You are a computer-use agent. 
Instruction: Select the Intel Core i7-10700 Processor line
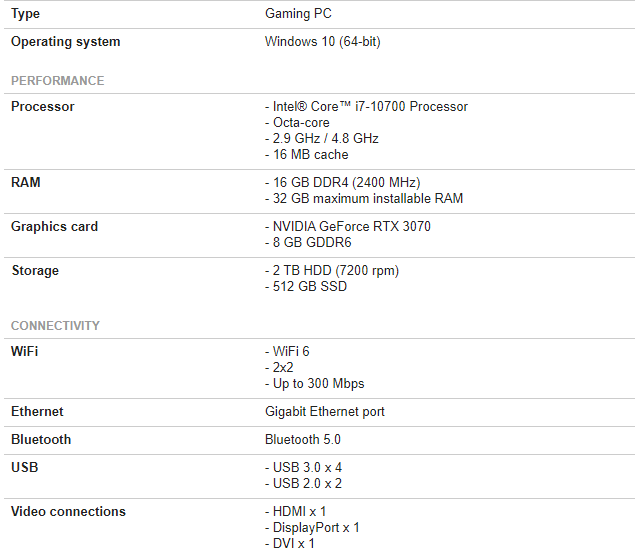366,107
